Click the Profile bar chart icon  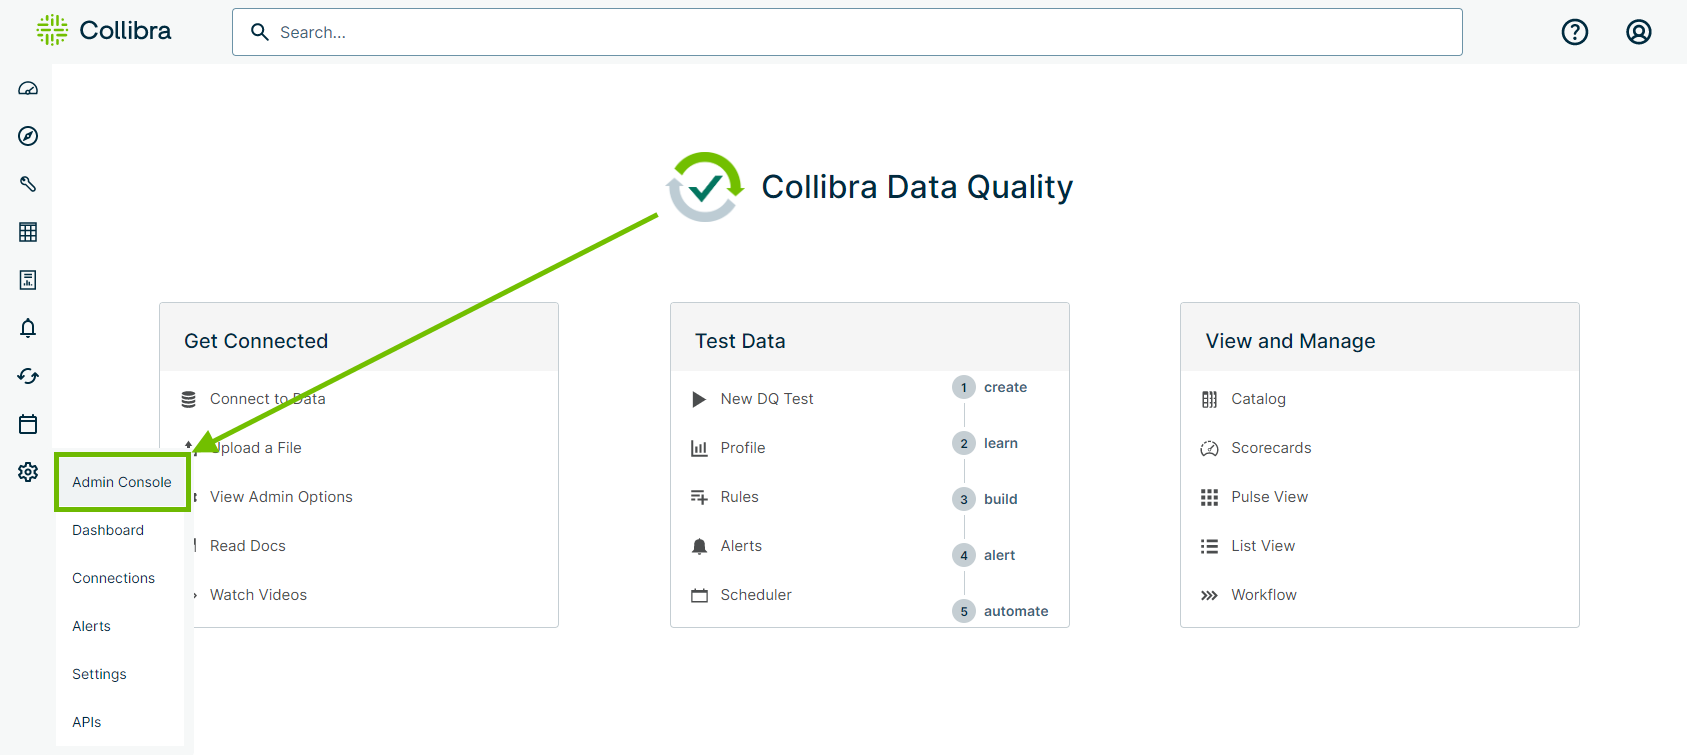[699, 448]
